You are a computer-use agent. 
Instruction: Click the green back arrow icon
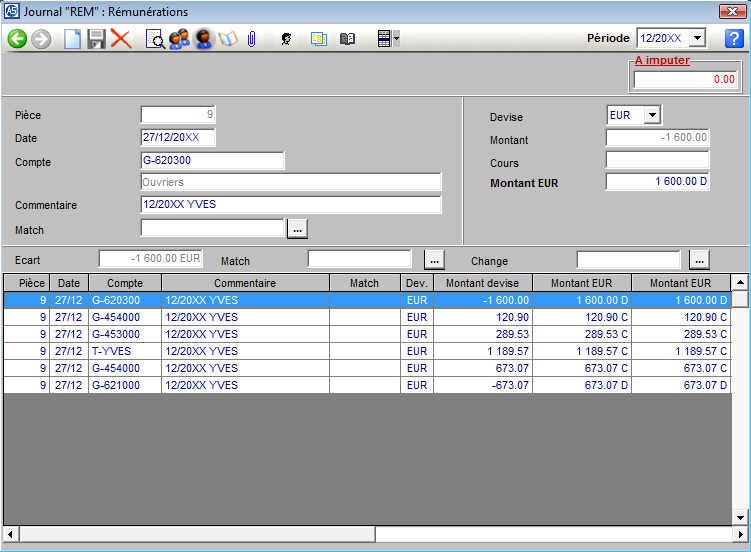point(17,39)
